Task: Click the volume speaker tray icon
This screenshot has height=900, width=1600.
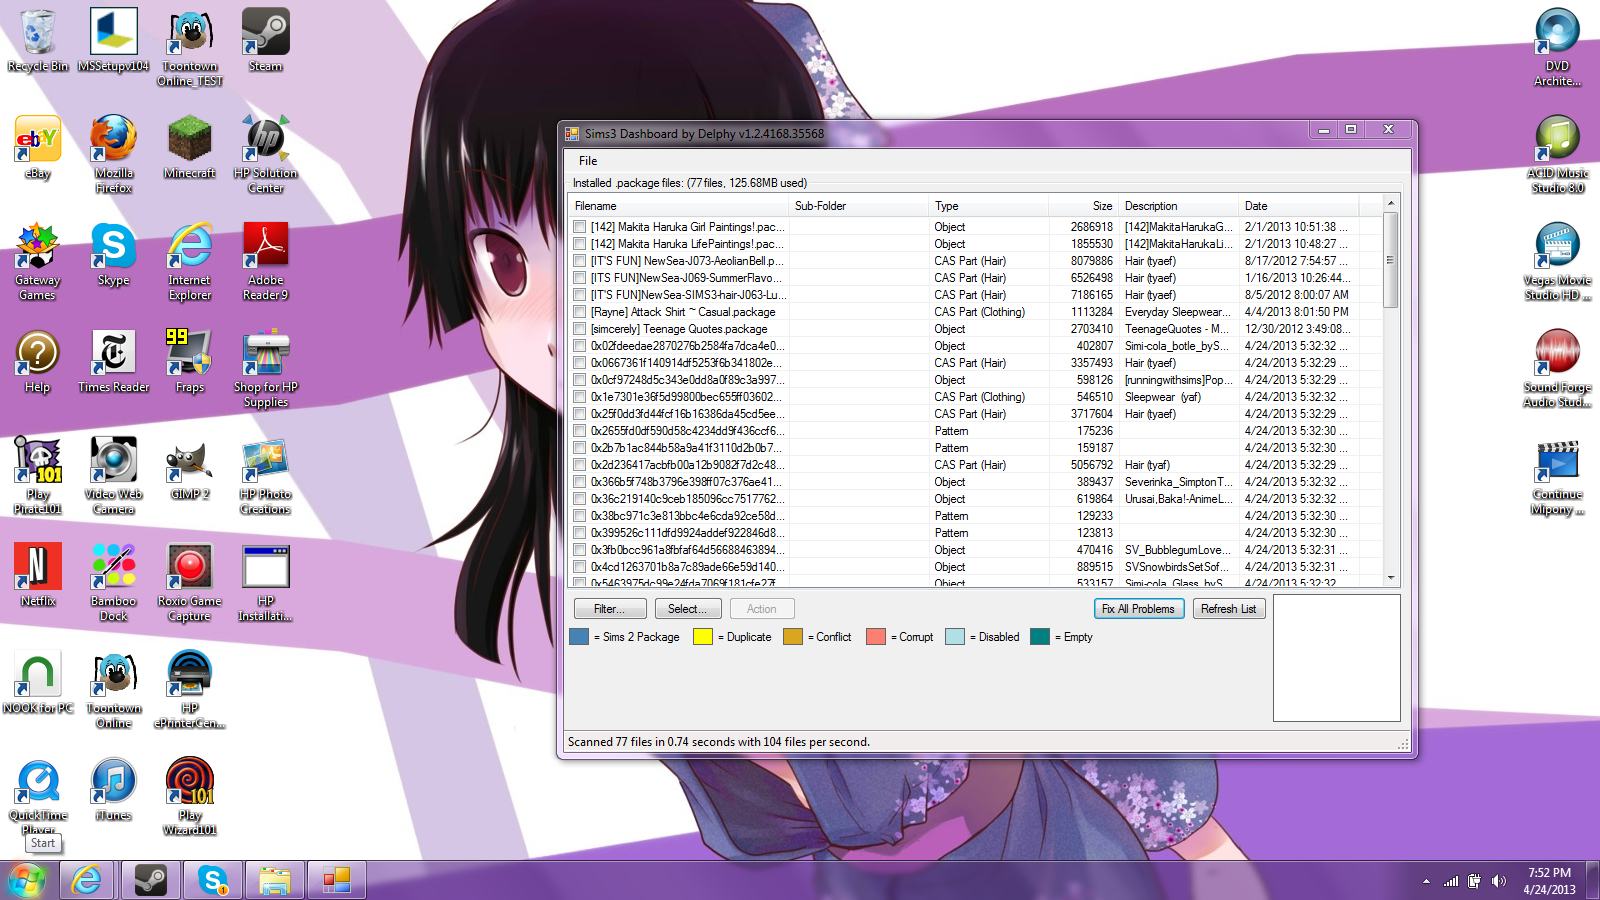Action: click(1498, 881)
